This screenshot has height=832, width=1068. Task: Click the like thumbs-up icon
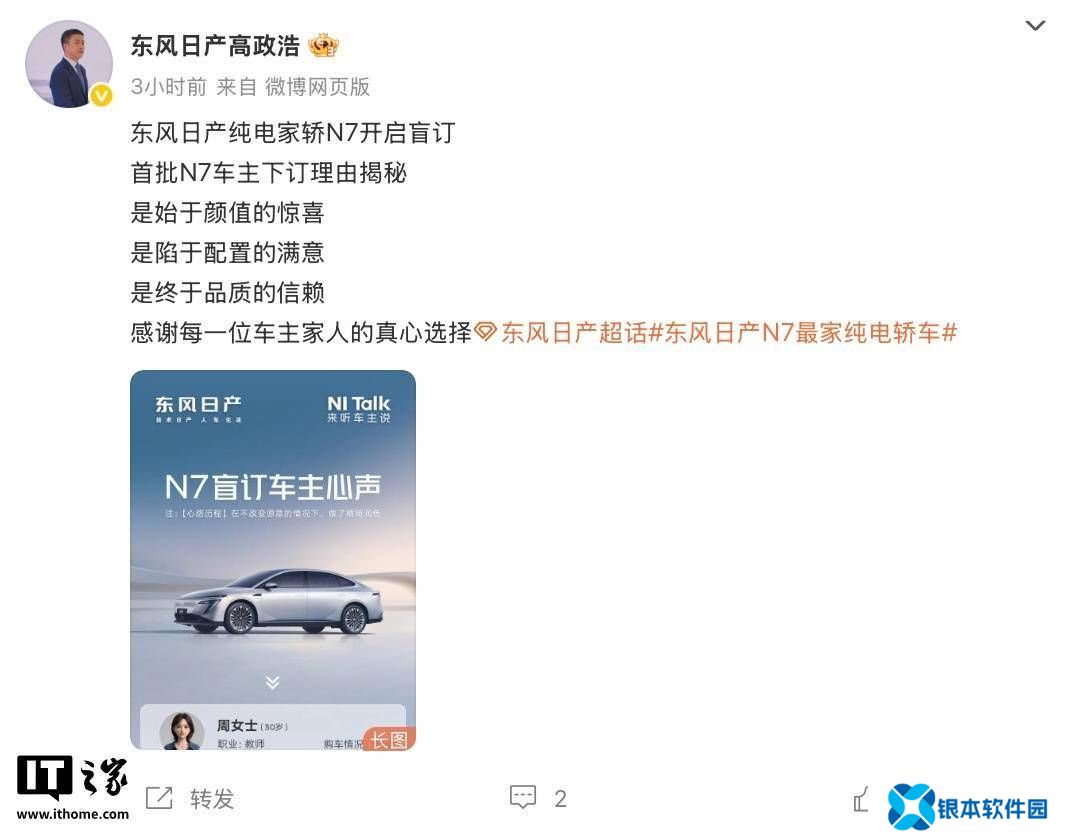click(x=862, y=799)
